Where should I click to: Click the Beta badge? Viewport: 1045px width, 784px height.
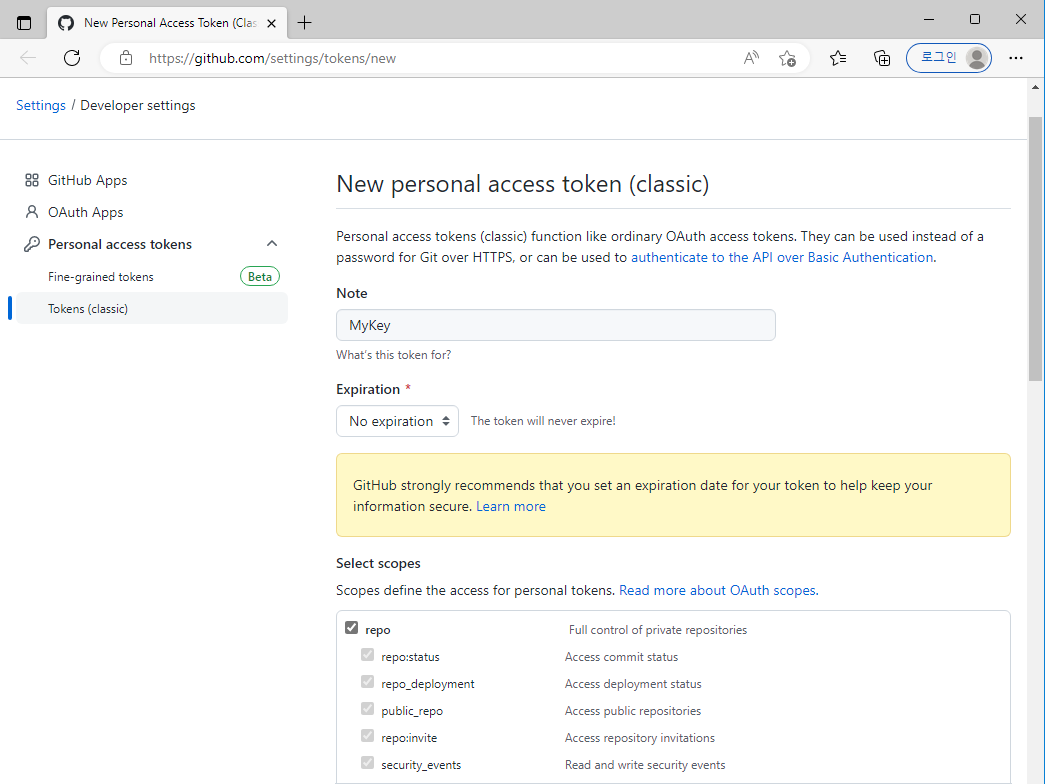click(260, 277)
